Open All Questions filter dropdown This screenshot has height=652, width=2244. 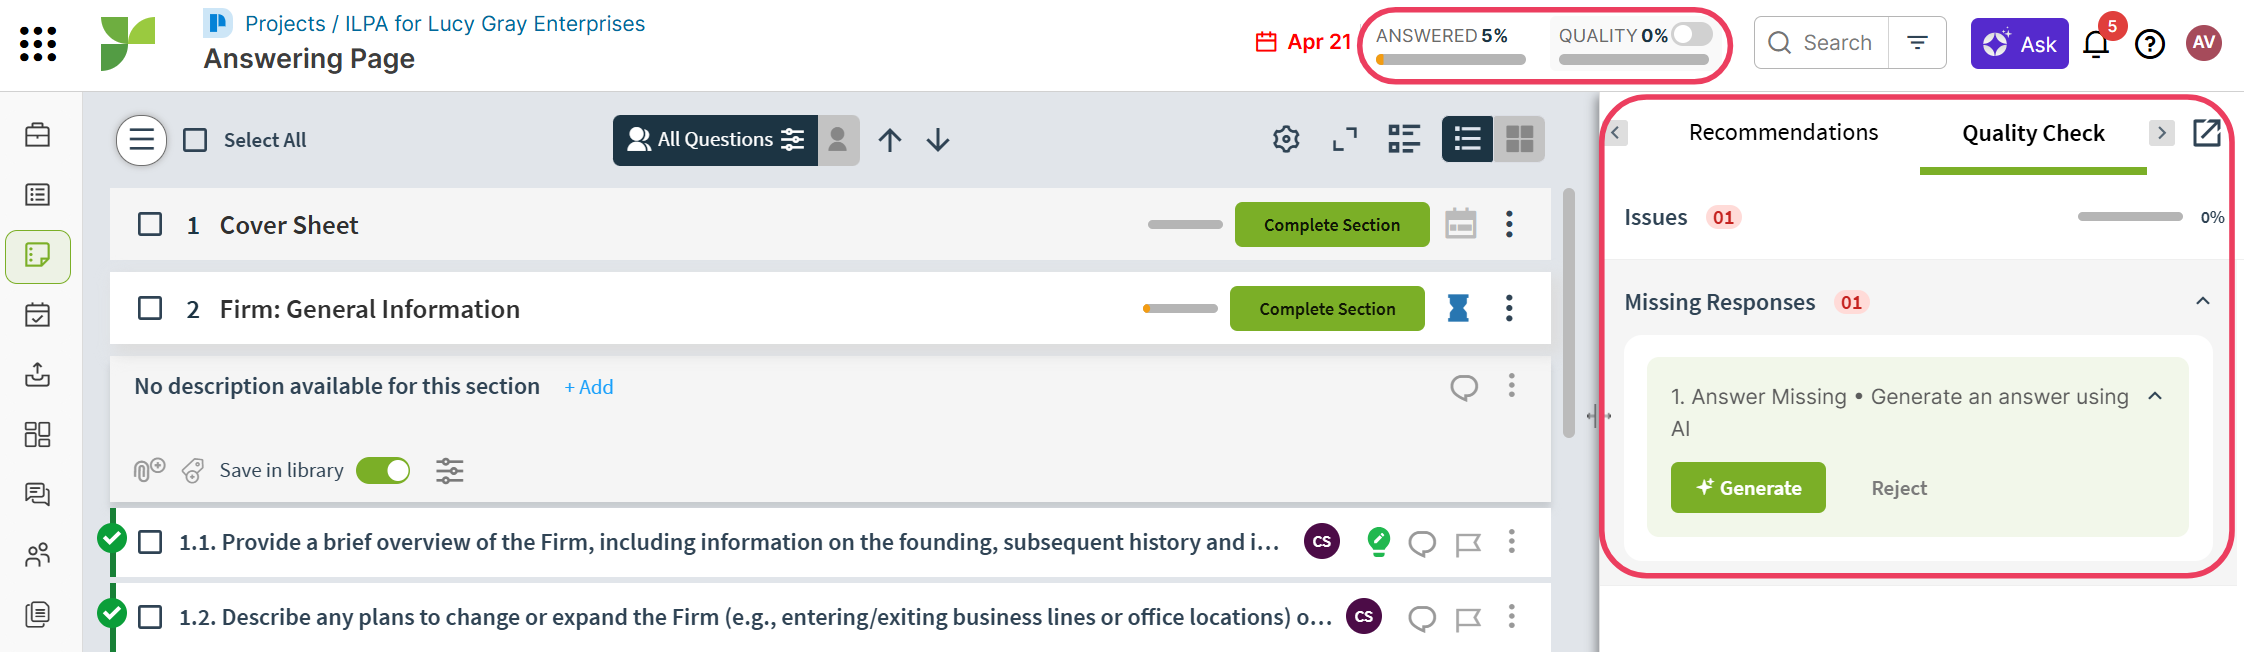tap(715, 140)
